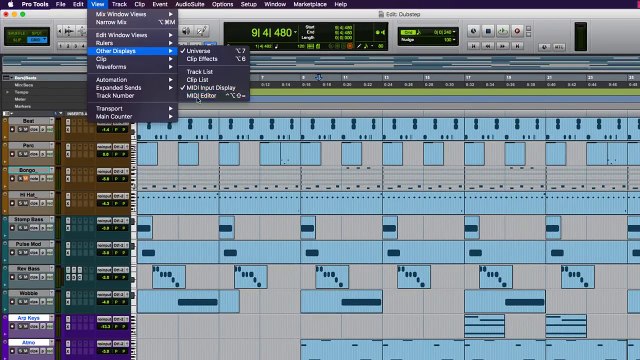This screenshot has height=360, width=640.
Task: Enable Slip edit mode
Action: [17, 40]
